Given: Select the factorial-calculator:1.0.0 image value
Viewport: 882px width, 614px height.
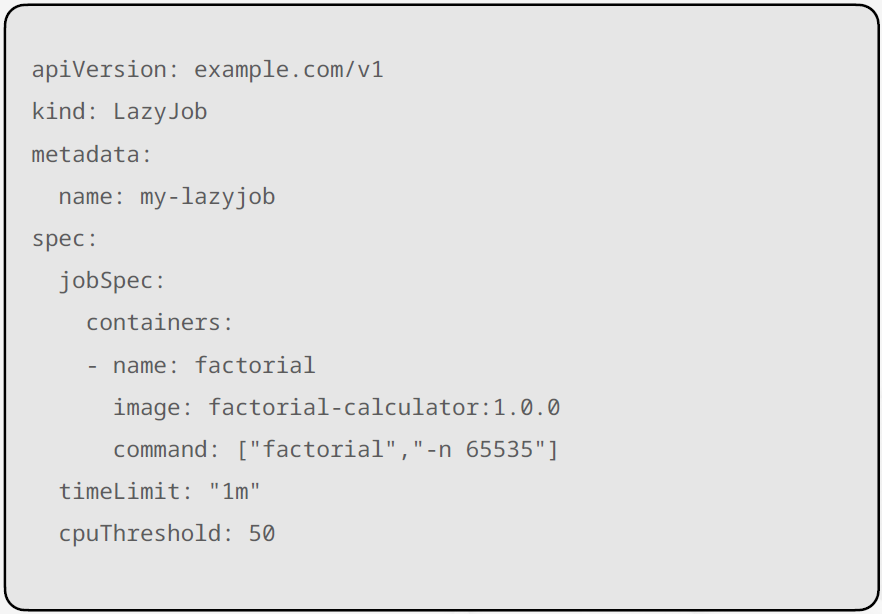Looking at the screenshot, I should coord(384,408).
